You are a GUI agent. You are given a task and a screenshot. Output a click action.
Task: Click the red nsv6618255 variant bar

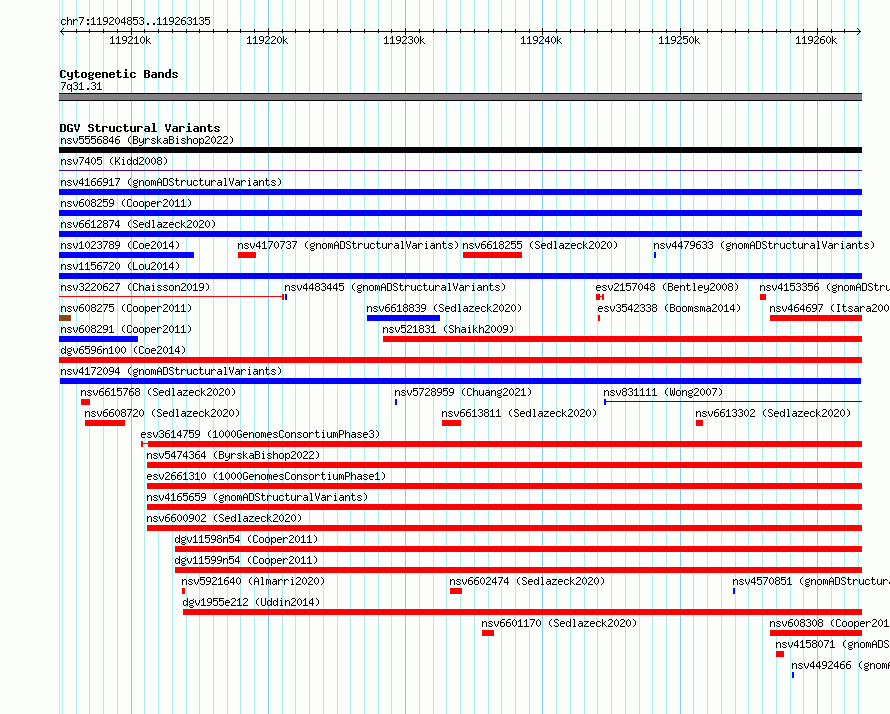click(x=492, y=255)
